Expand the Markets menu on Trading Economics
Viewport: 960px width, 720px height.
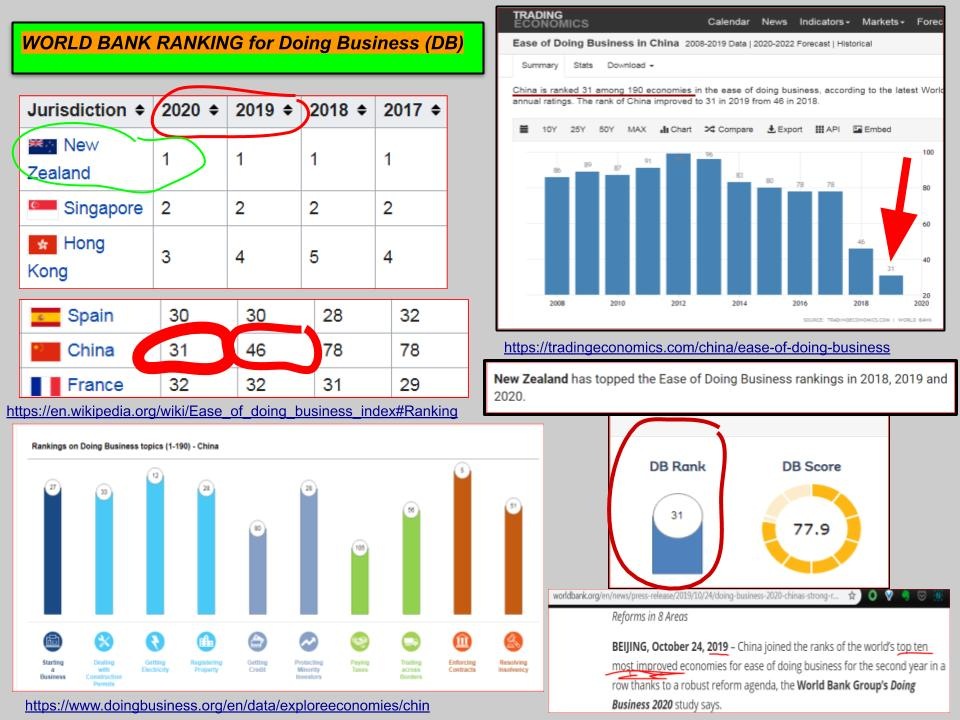click(x=883, y=21)
